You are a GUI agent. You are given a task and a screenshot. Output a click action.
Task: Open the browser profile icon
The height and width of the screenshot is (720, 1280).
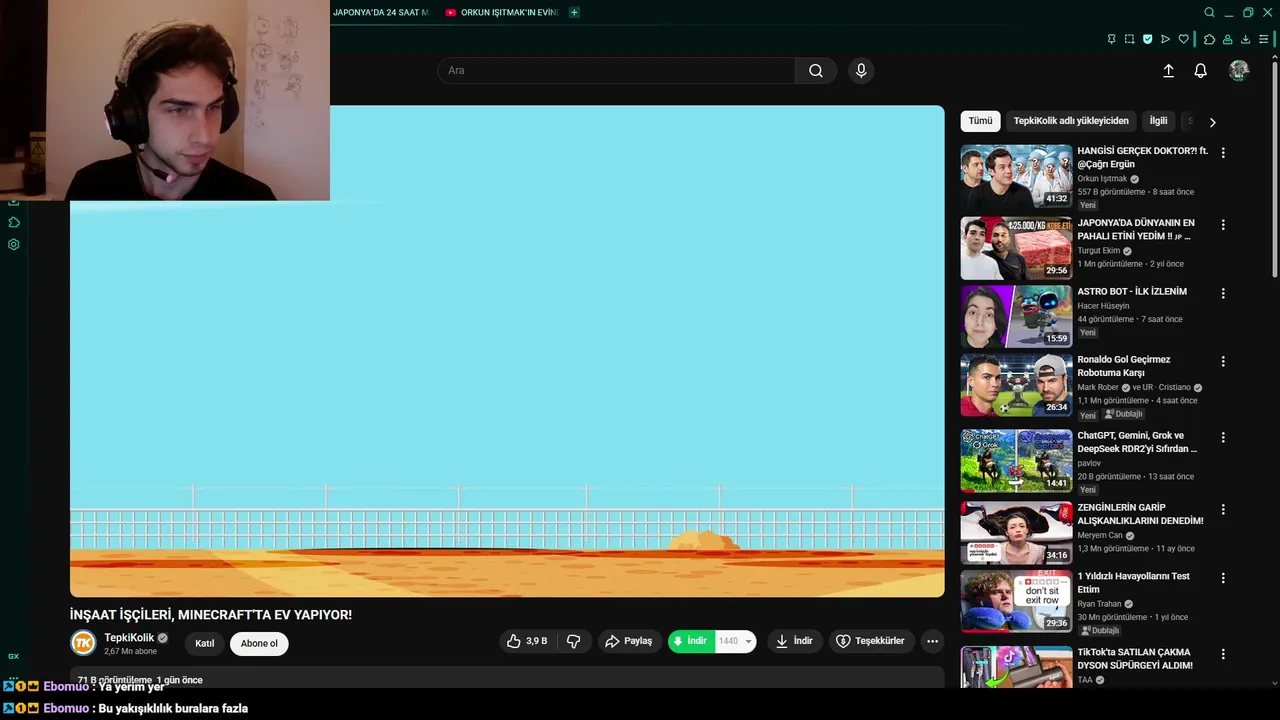pyautogui.click(x=1227, y=39)
